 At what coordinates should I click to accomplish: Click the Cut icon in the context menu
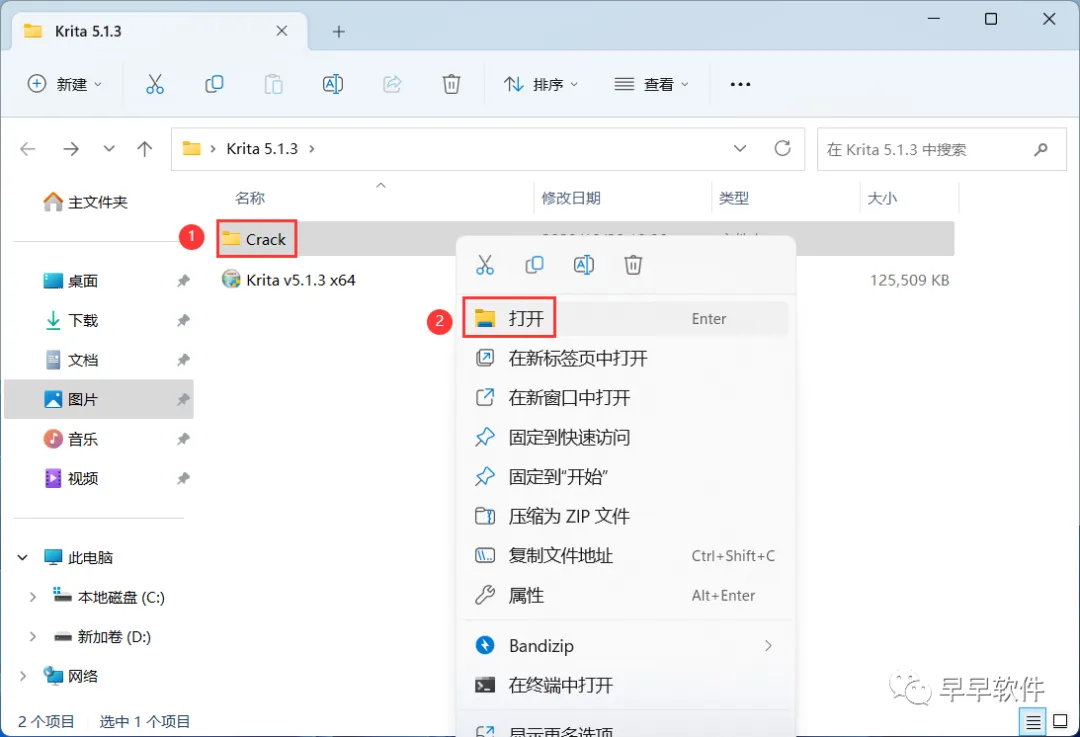[485, 265]
